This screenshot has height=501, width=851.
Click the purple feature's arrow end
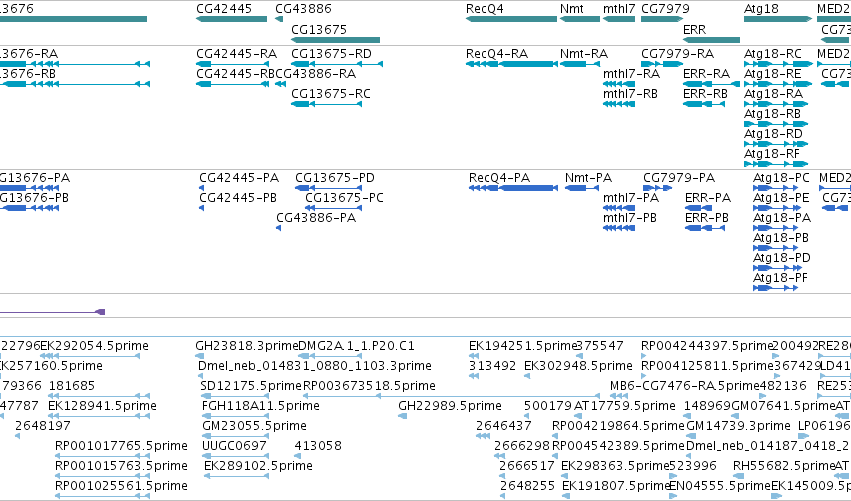(100, 312)
